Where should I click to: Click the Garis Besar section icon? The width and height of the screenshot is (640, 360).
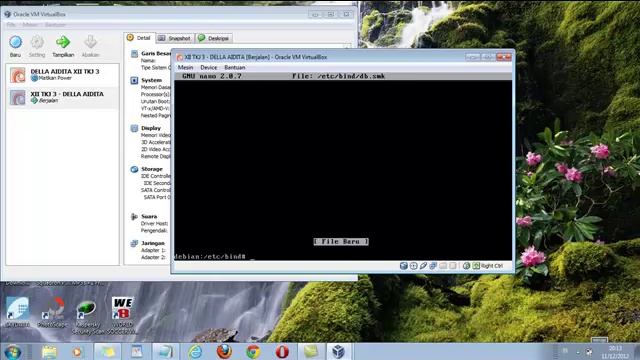click(x=134, y=54)
